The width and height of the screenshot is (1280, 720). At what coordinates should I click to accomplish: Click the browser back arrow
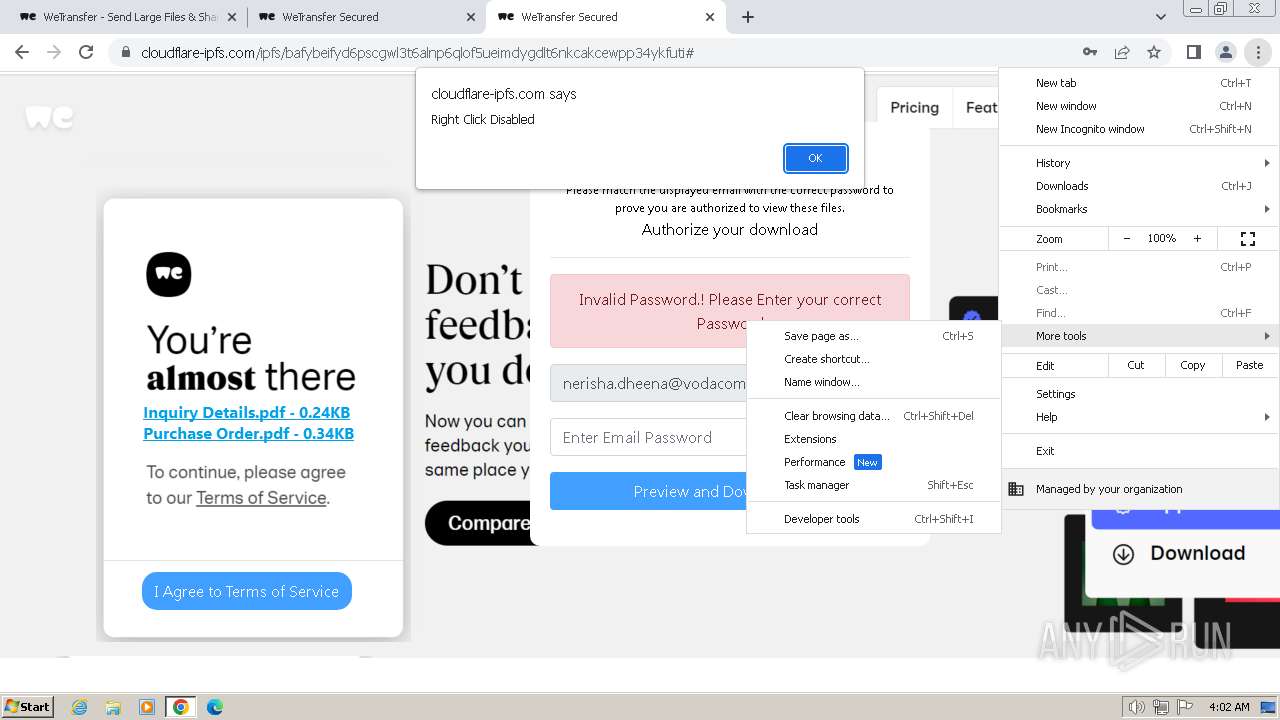[22, 52]
